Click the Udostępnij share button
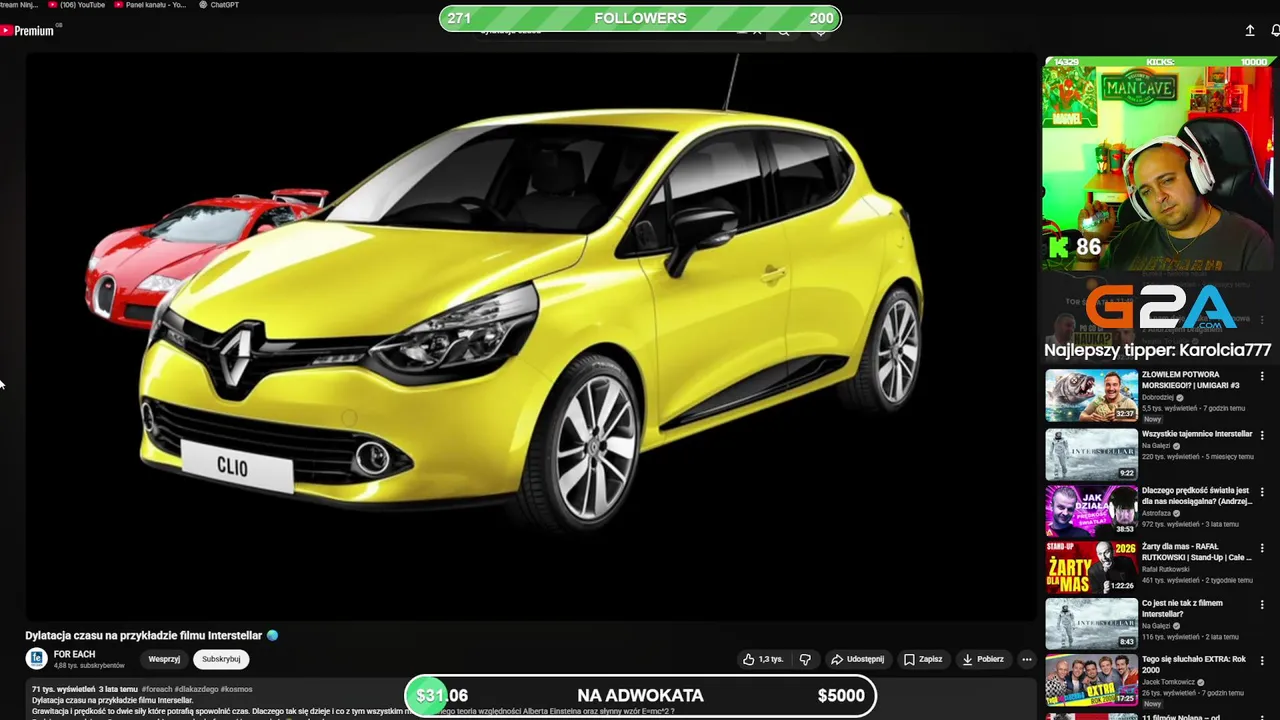Screen dimensions: 1280x720 pyautogui.click(x=858, y=659)
